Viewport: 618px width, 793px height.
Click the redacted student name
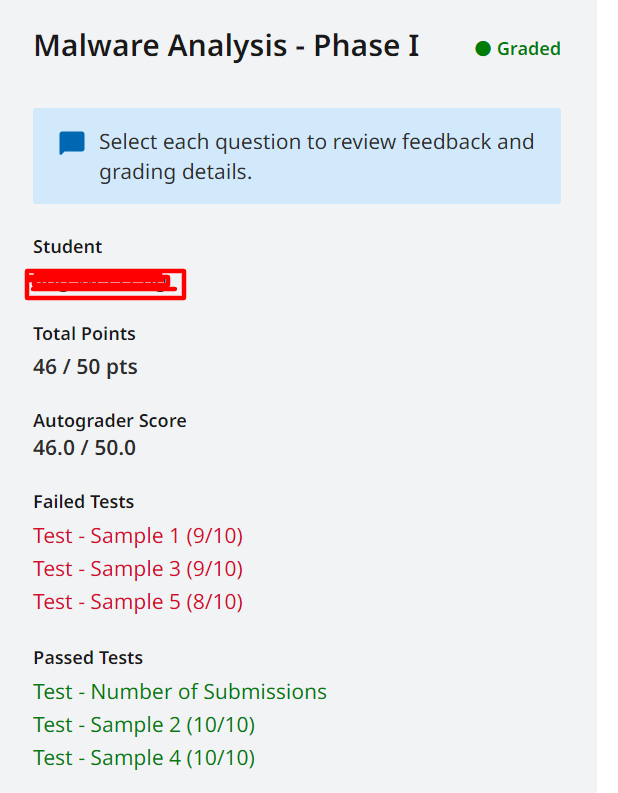point(106,284)
